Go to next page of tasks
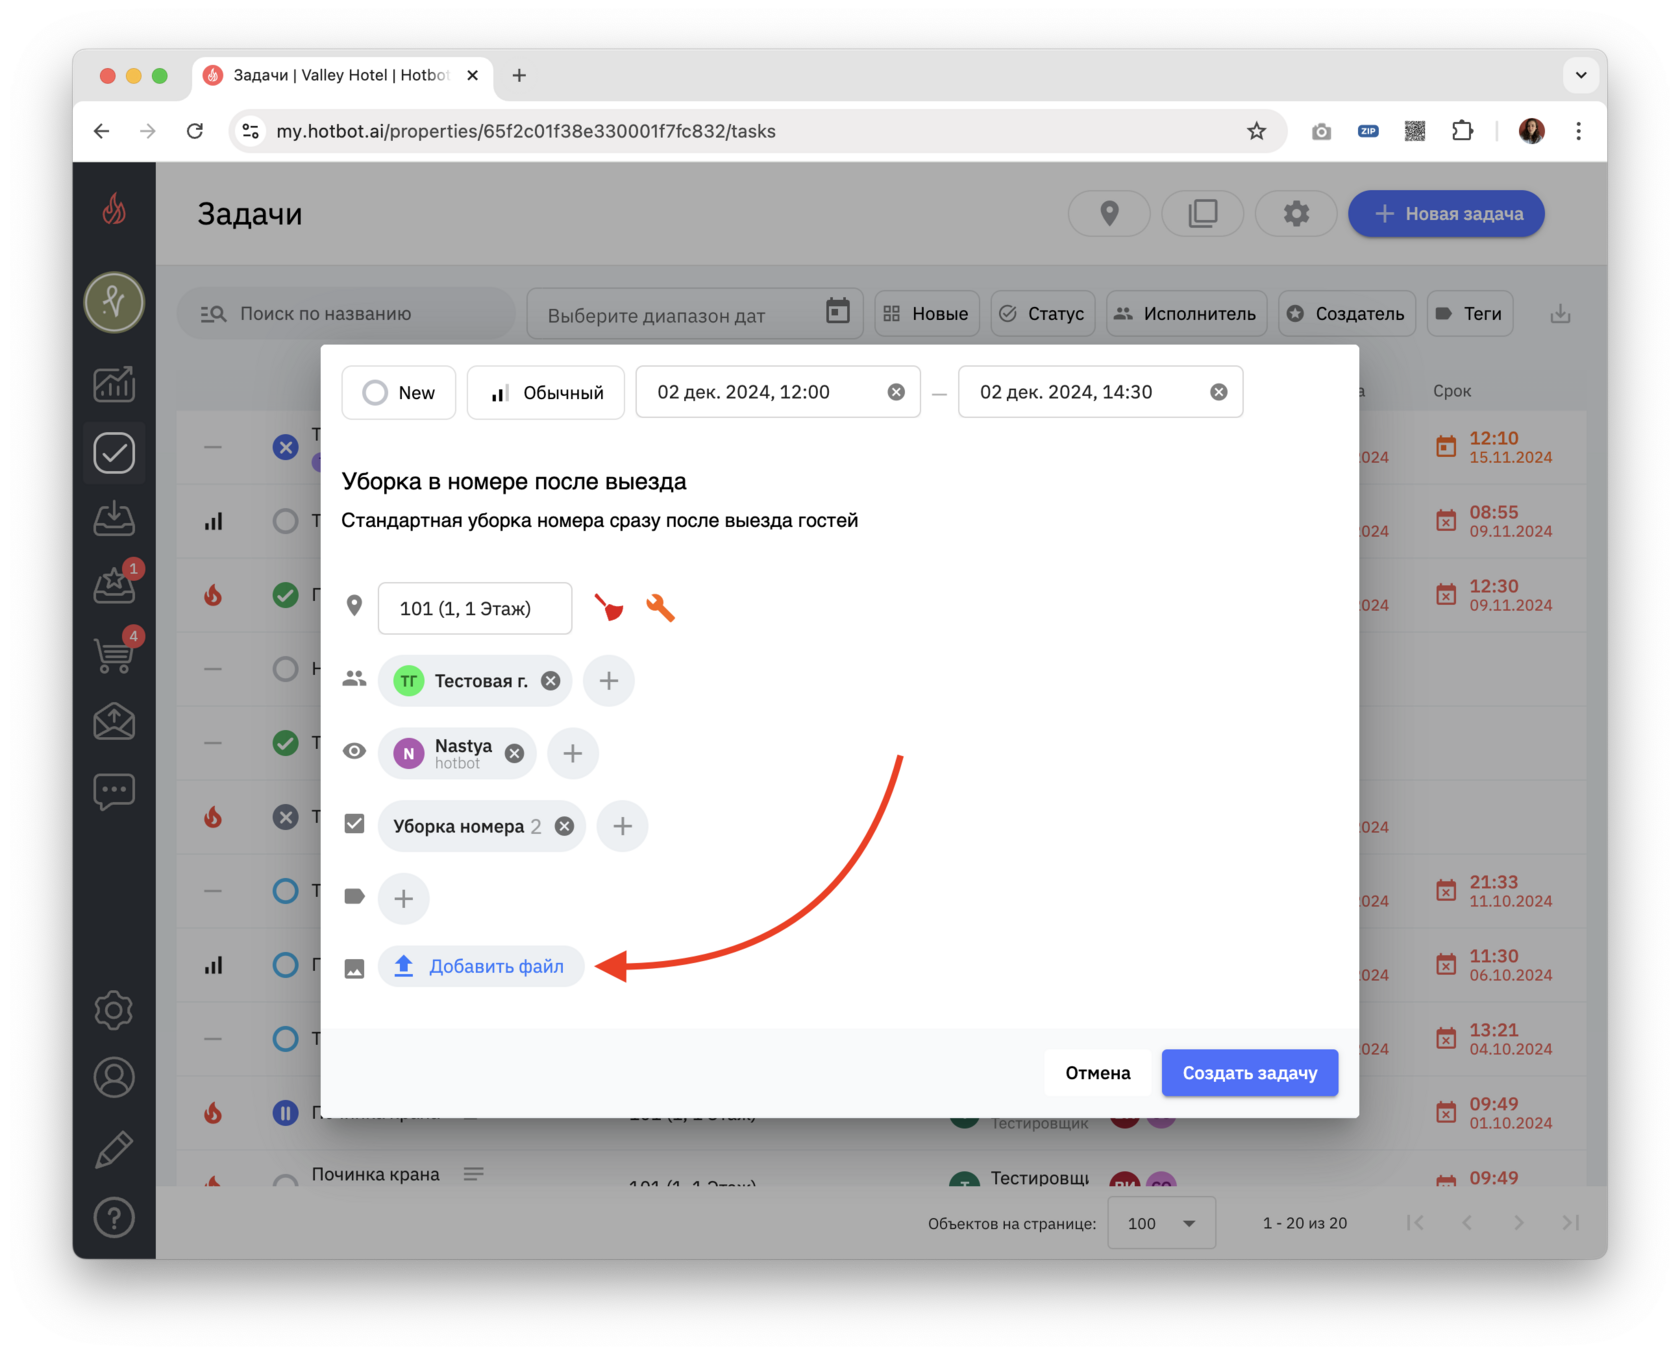The image size is (1680, 1355). (x=1519, y=1223)
